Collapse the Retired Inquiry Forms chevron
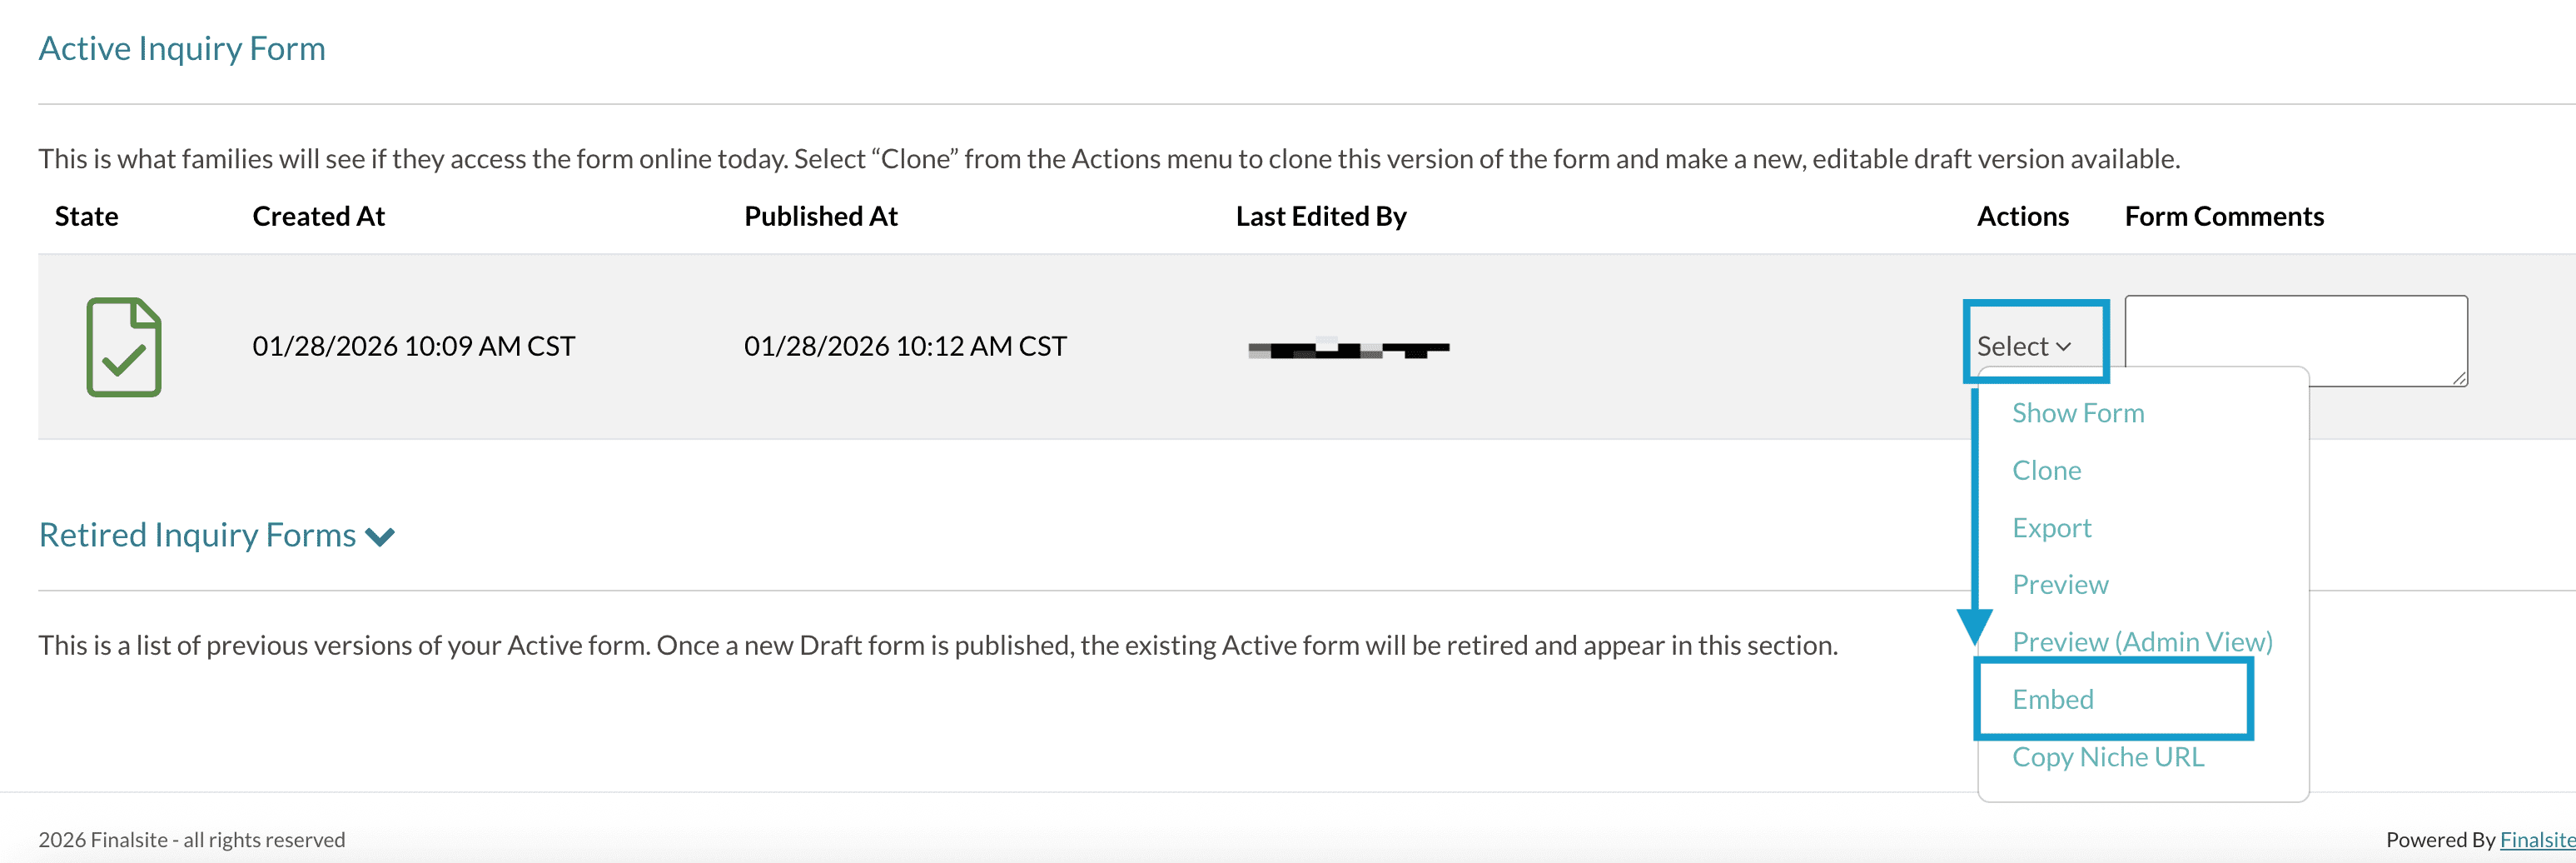The image size is (2576, 863). click(381, 536)
